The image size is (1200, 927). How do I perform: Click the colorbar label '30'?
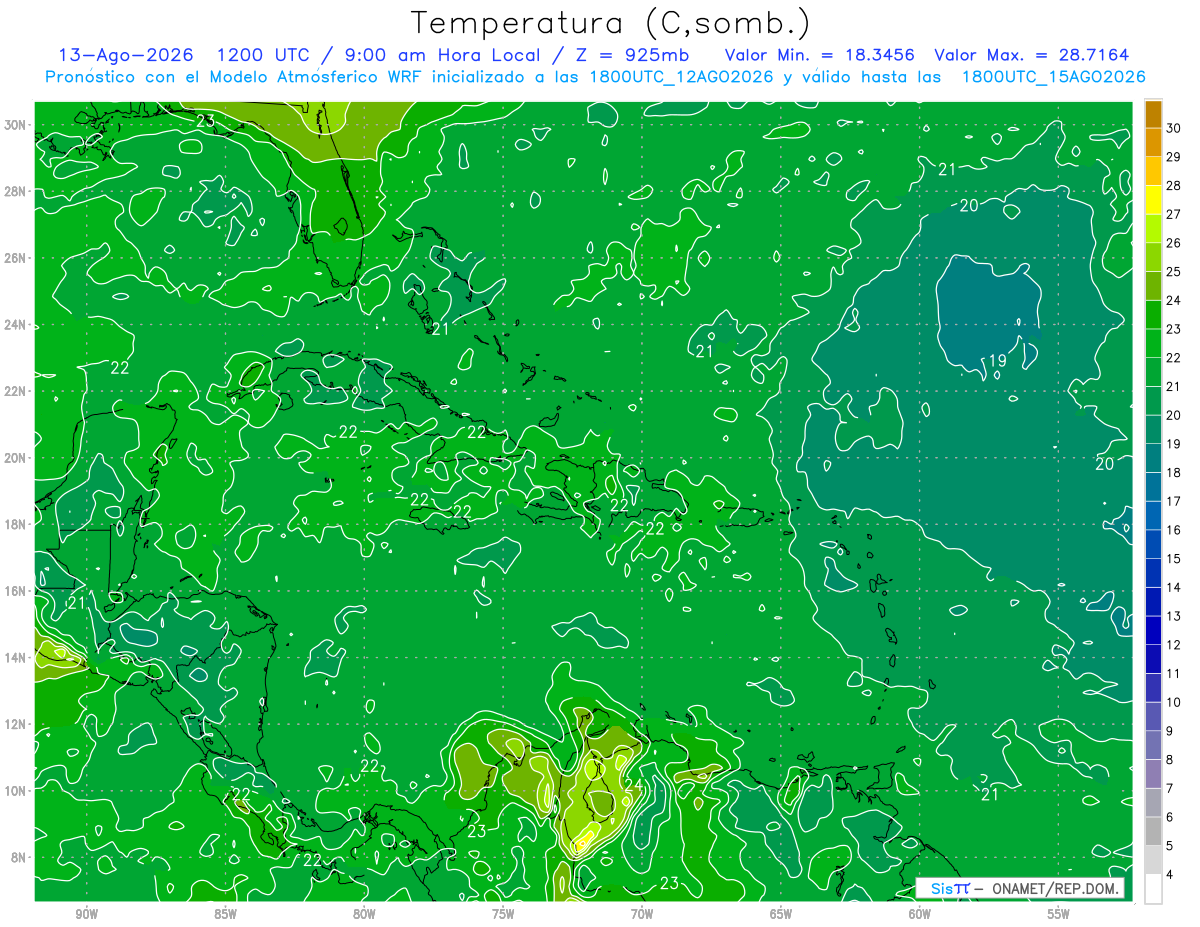point(1174,128)
